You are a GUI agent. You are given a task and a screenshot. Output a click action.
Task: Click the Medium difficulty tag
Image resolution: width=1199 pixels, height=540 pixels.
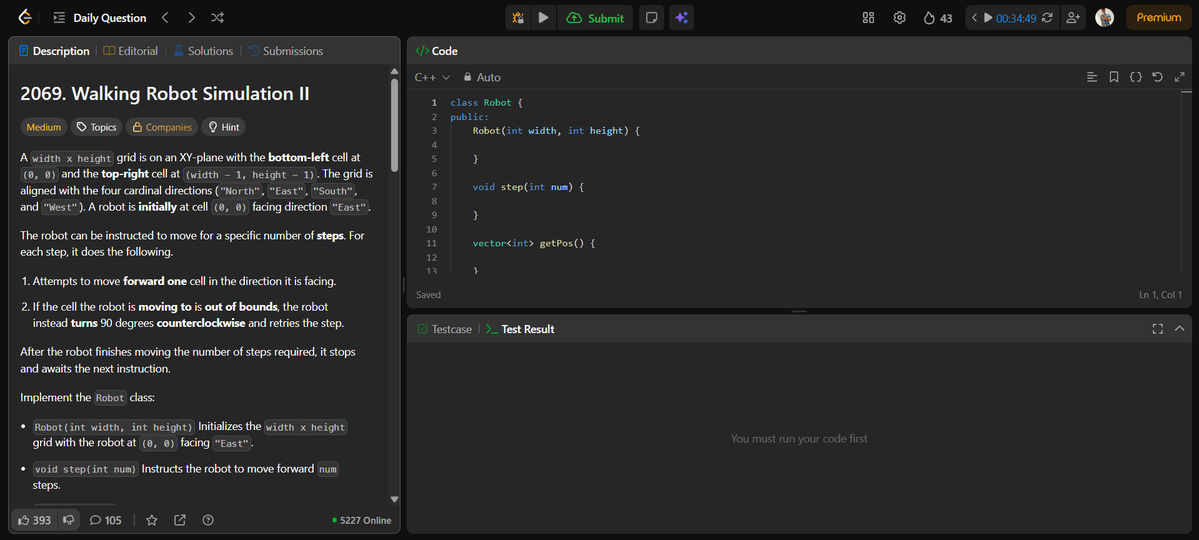pos(44,127)
